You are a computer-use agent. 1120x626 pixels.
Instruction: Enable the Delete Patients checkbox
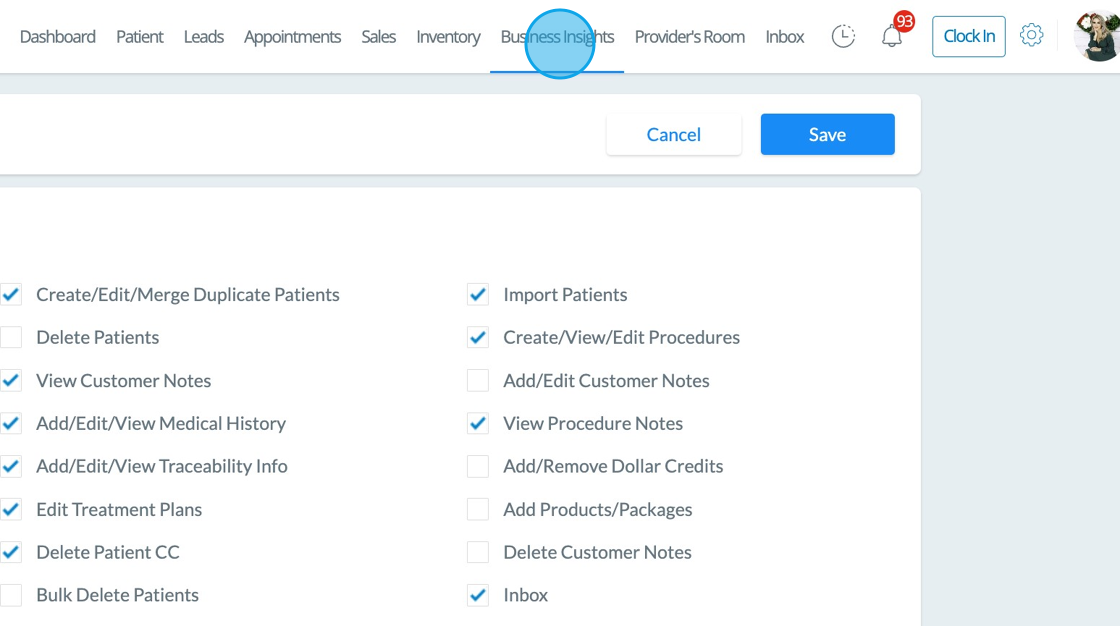[x=11, y=338]
